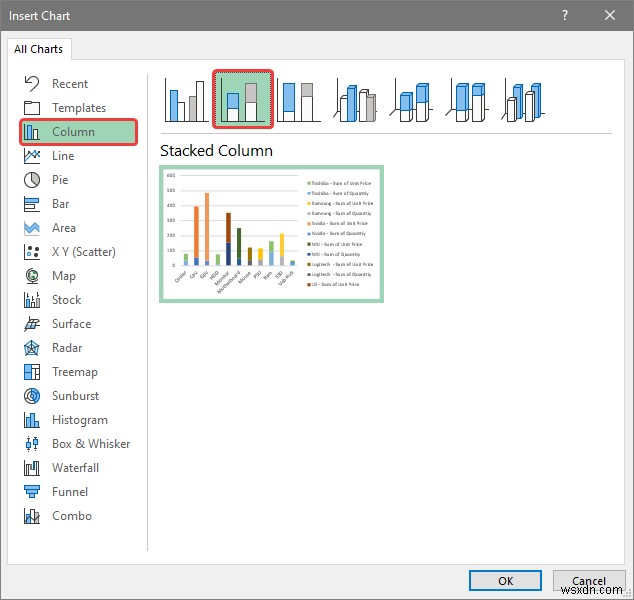Choose the 100% Stacked Column subtype
Image resolution: width=634 pixels, height=600 pixels.
(x=299, y=99)
